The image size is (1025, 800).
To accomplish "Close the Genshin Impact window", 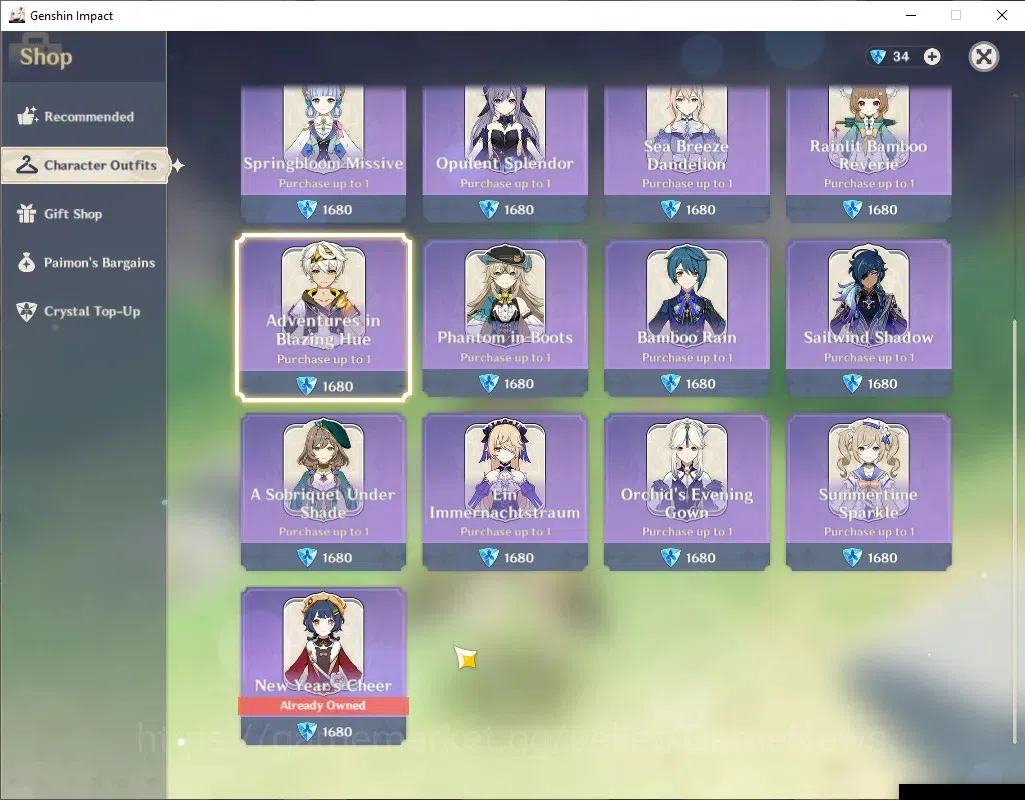I will point(1001,15).
